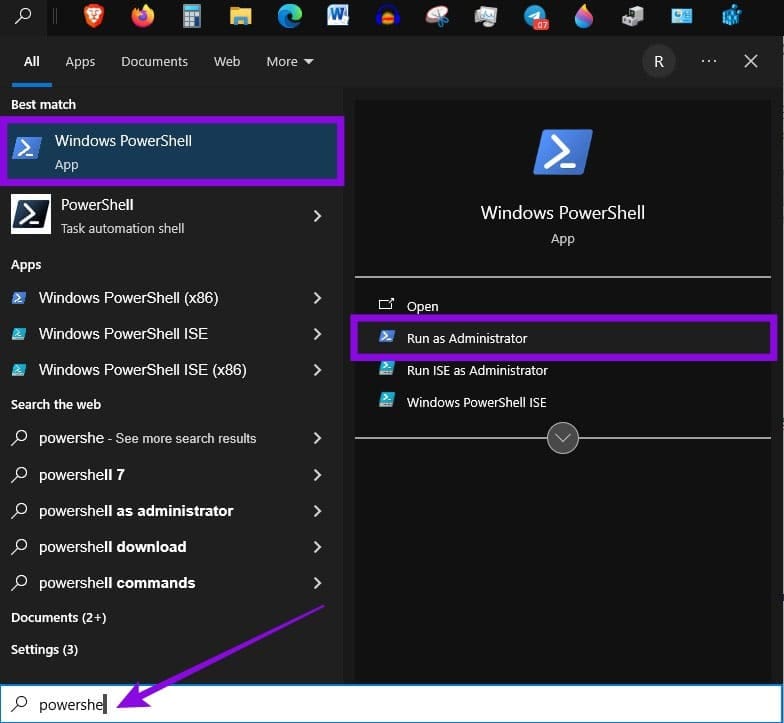The image size is (784, 723).
Task: Launch Microsoft Edge from the taskbar
Action: tap(290, 16)
